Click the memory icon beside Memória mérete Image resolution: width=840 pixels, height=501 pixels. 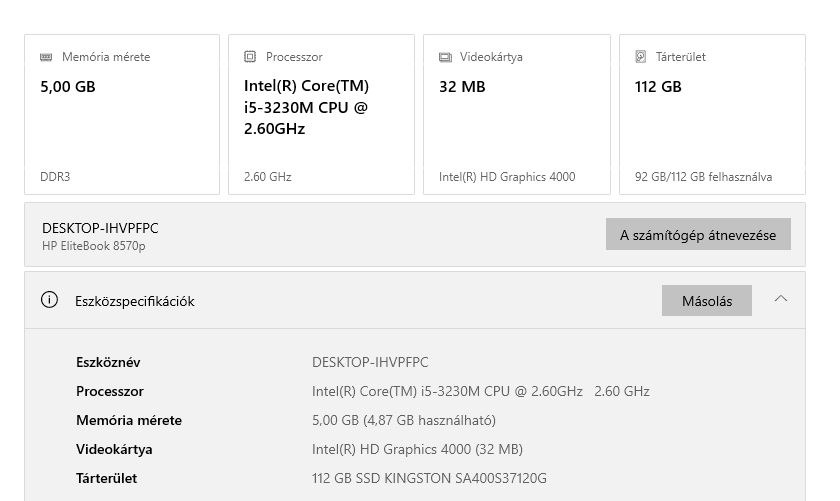[47, 57]
